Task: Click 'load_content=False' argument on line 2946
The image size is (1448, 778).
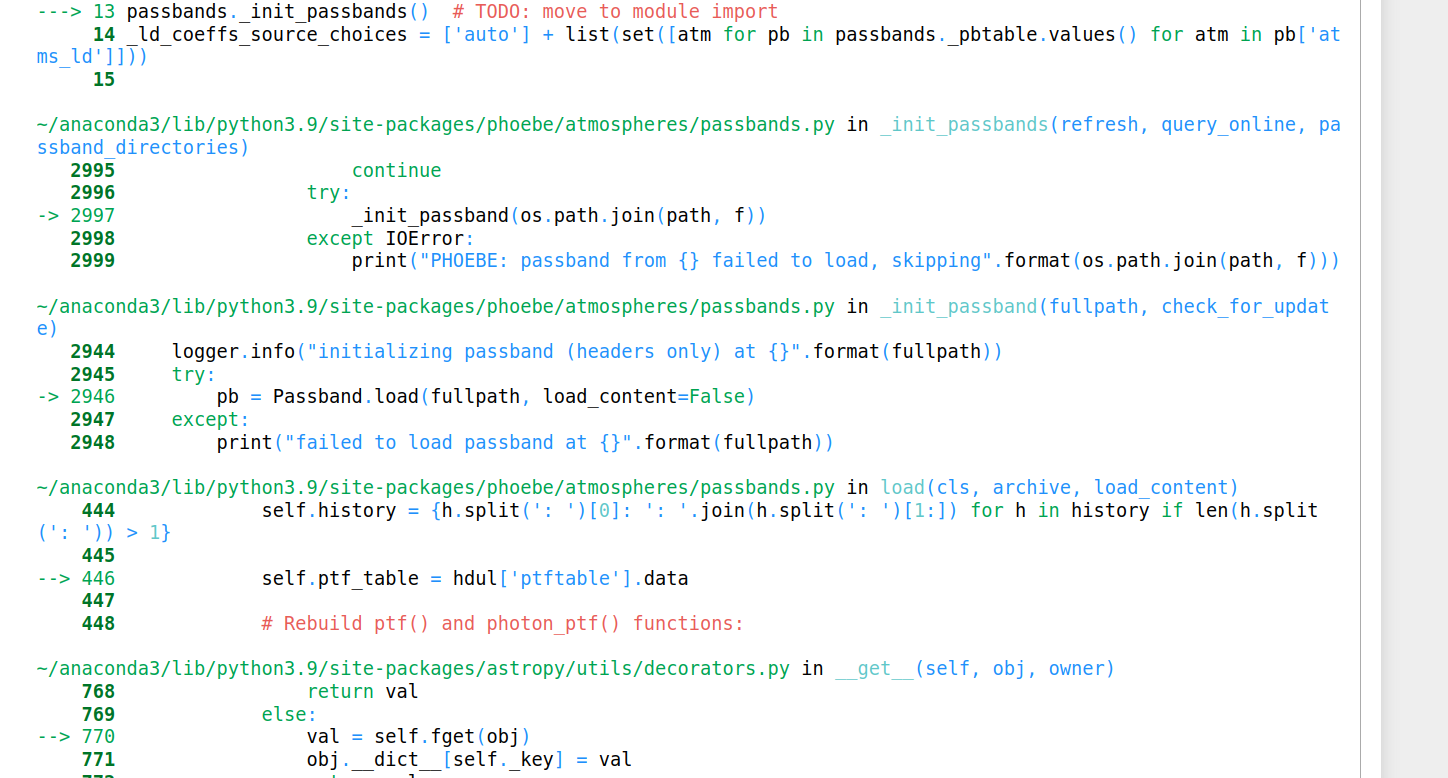Action: (x=644, y=397)
